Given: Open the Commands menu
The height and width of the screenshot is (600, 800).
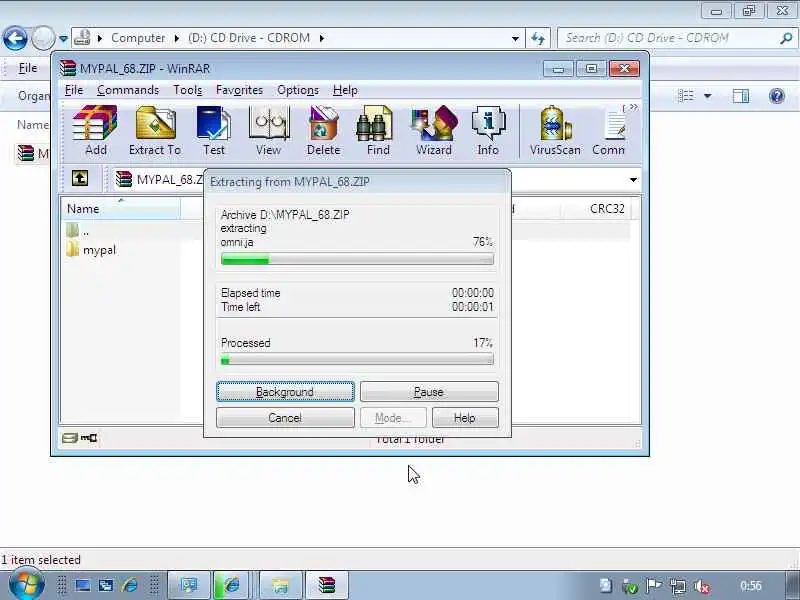Looking at the screenshot, I should pyautogui.click(x=128, y=90).
